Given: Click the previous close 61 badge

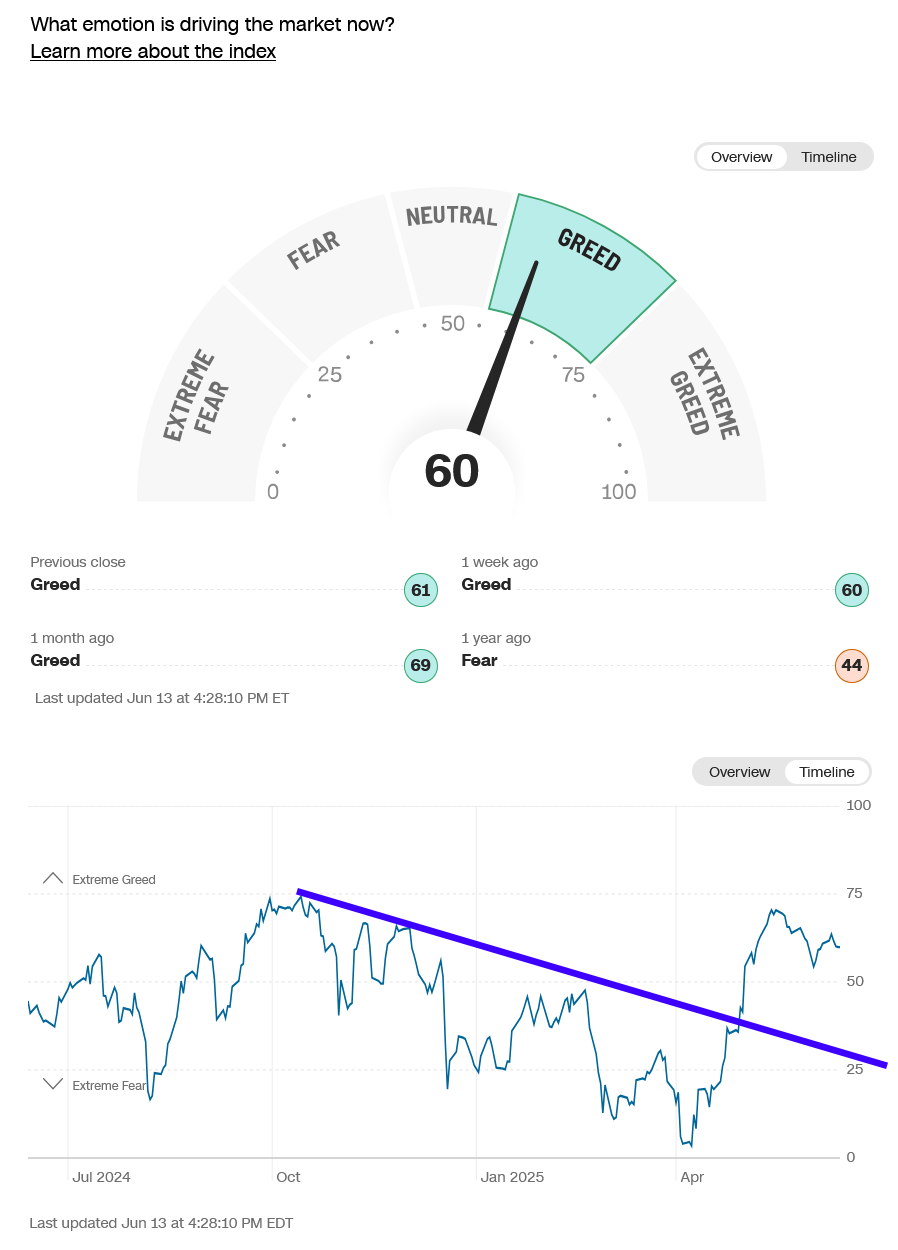Looking at the screenshot, I should tap(421, 590).
